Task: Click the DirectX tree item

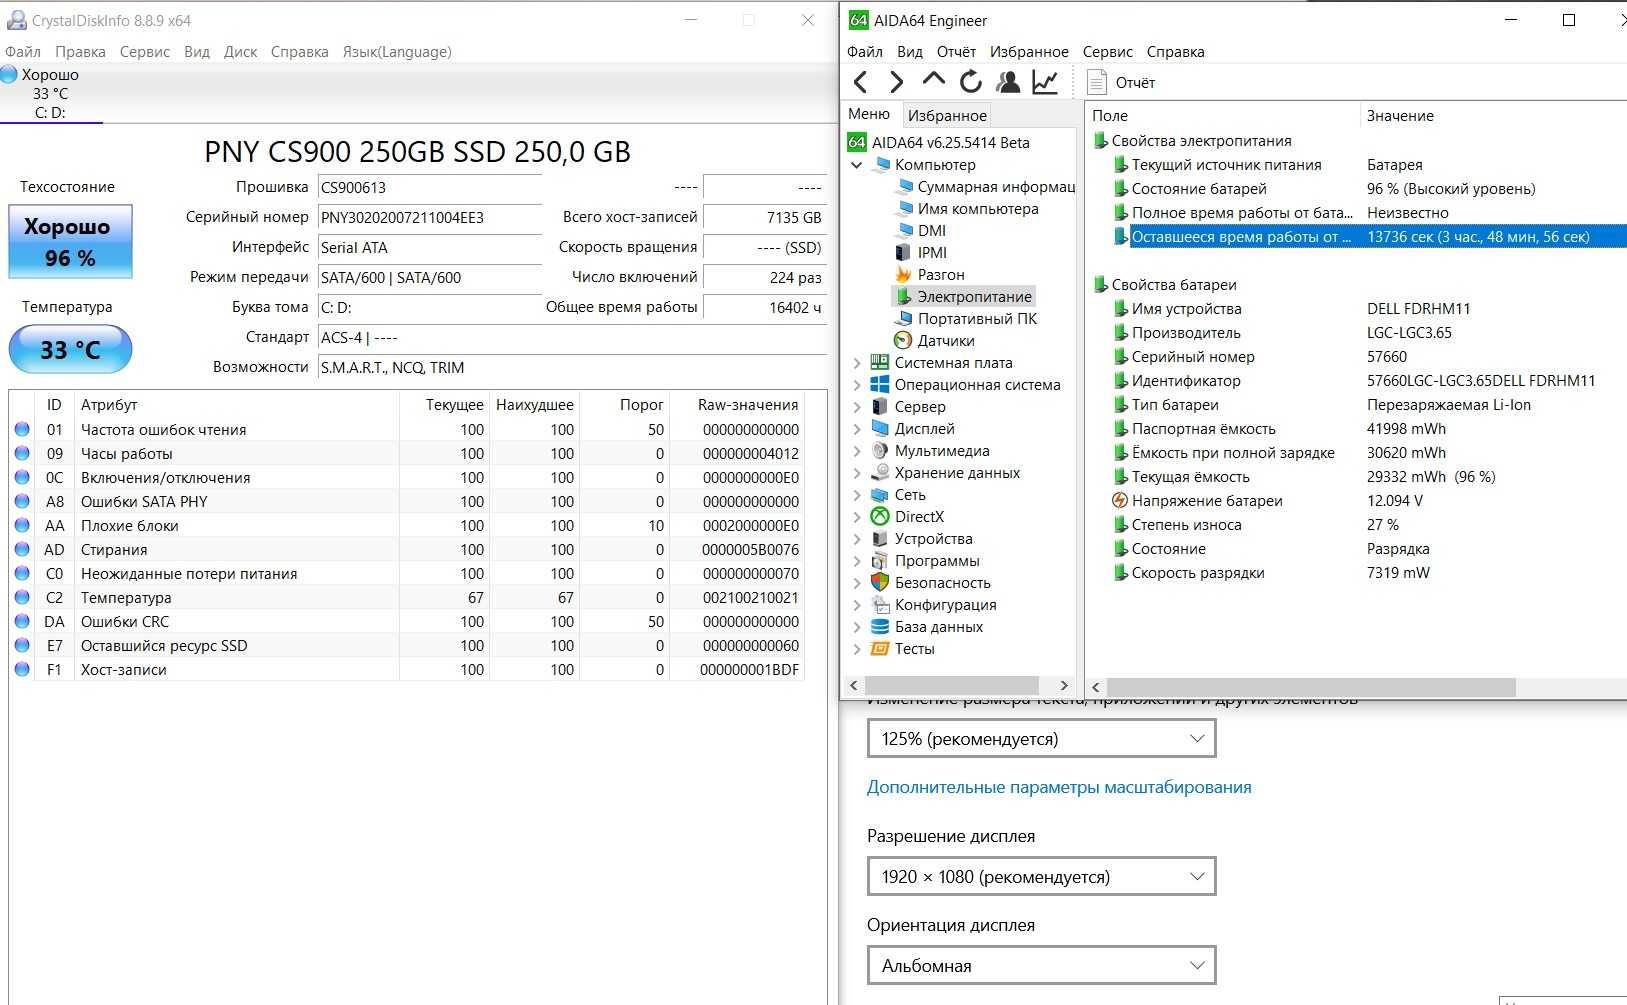Action: tap(919, 517)
